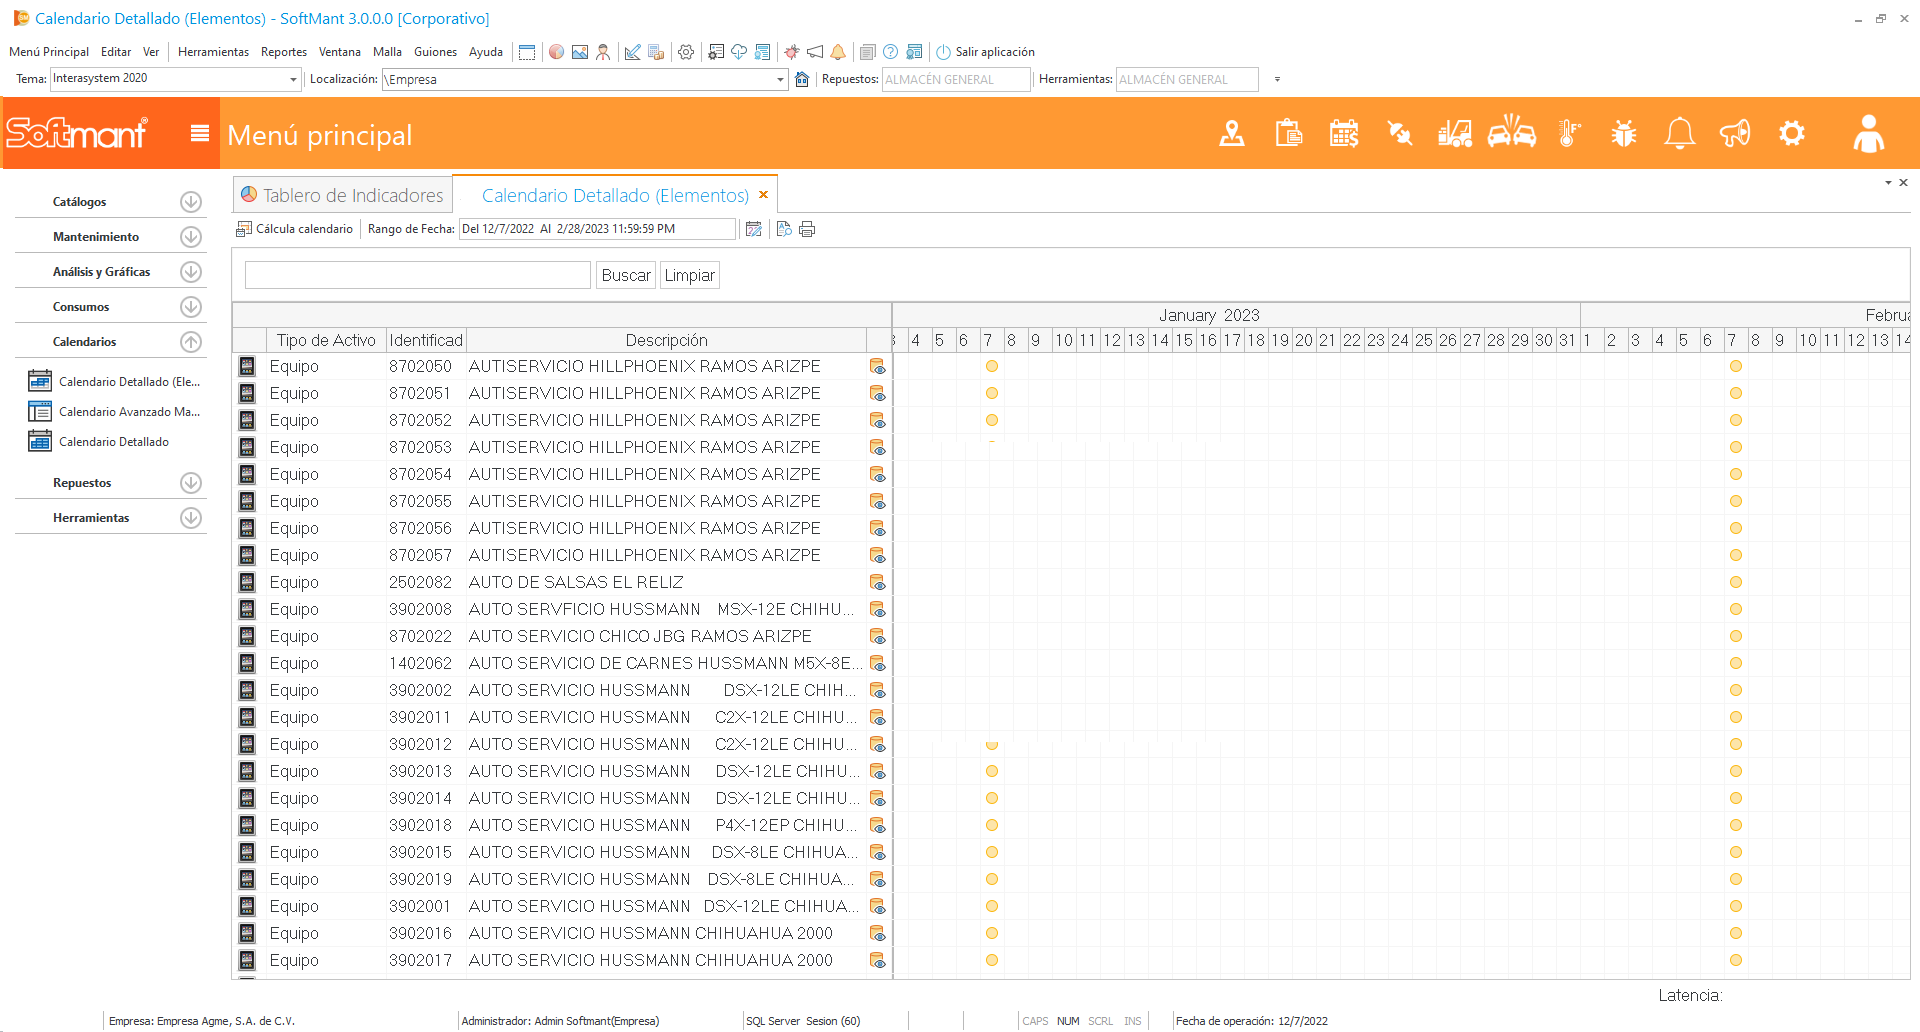Open the Menú Principal menu
Screen dimensions: 1920x1032
point(49,52)
